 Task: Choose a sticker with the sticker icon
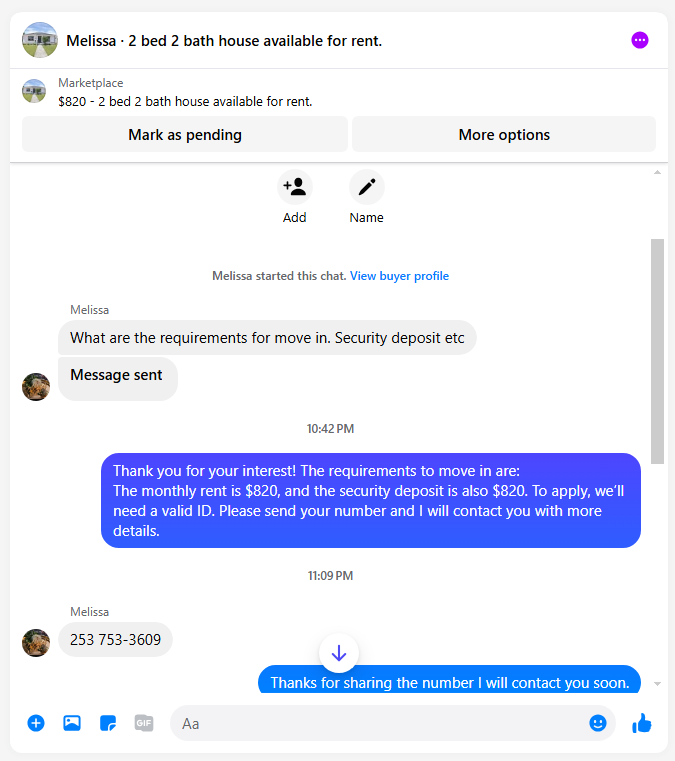click(108, 723)
